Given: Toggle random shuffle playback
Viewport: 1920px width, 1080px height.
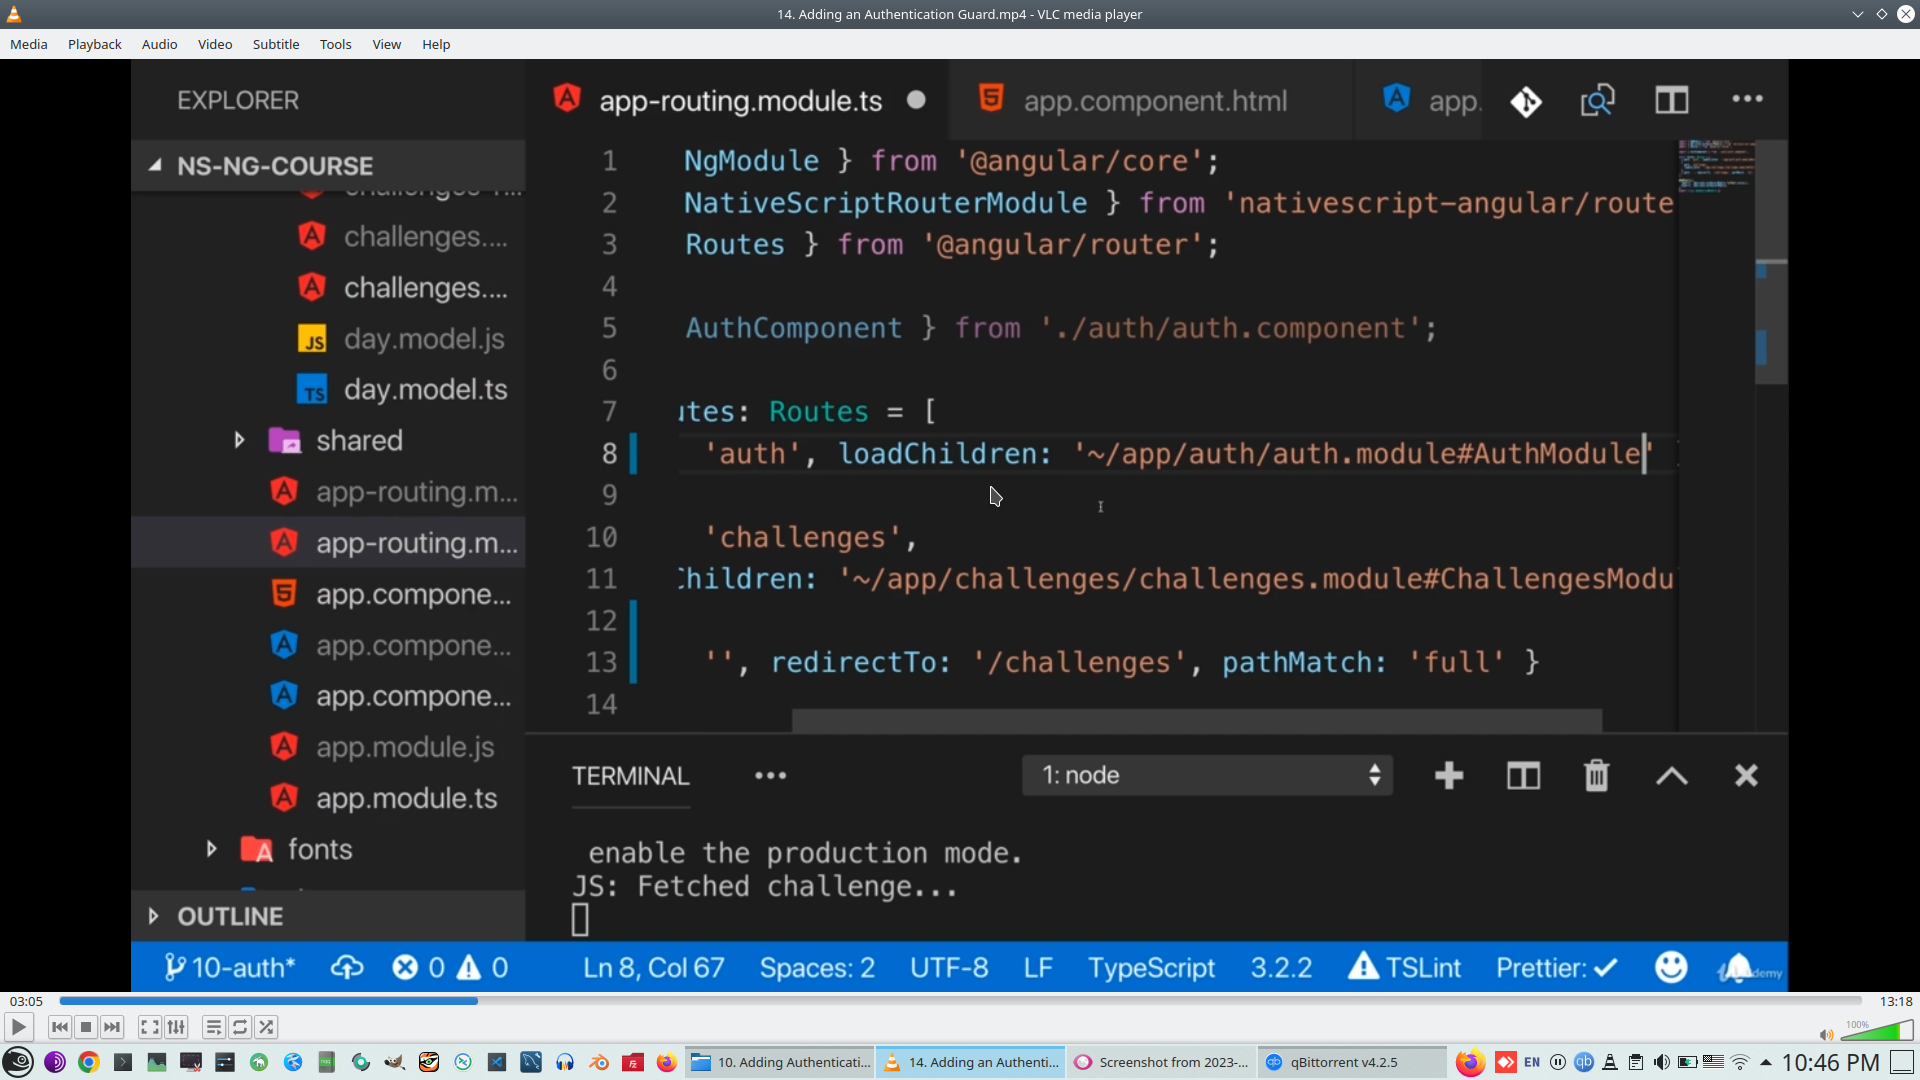Looking at the screenshot, I should click(x=266, y=1027).
